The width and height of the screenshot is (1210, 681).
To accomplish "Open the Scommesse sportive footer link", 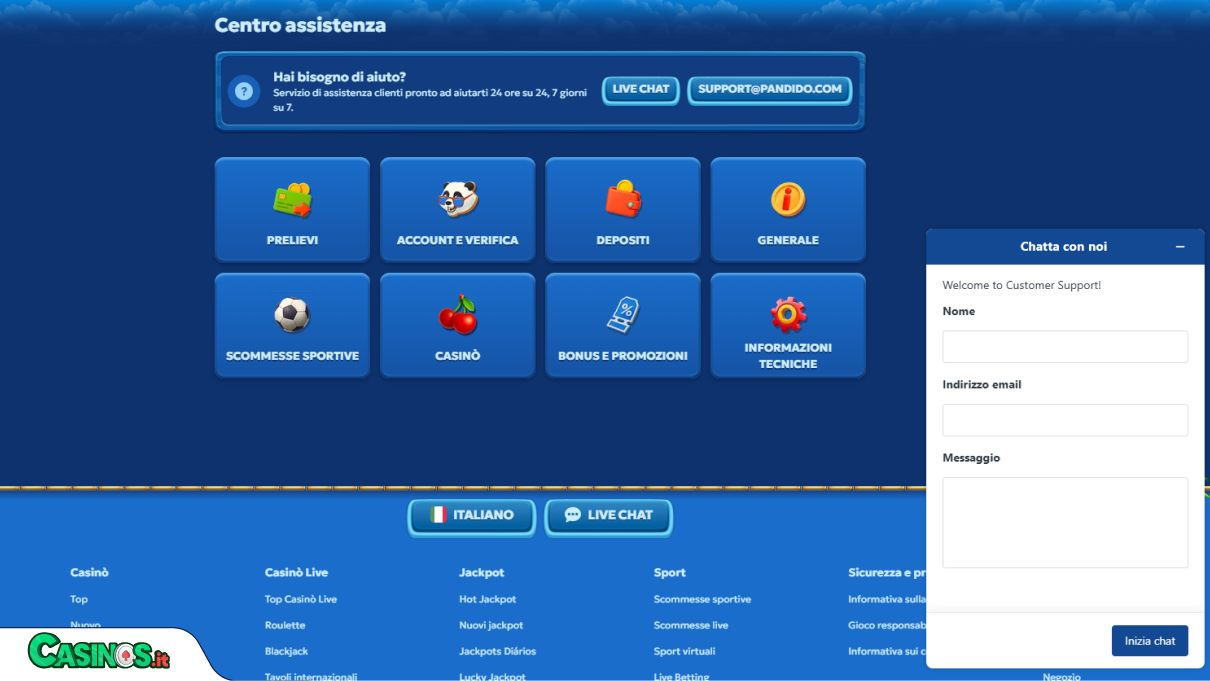I will (x=702, y=599).
